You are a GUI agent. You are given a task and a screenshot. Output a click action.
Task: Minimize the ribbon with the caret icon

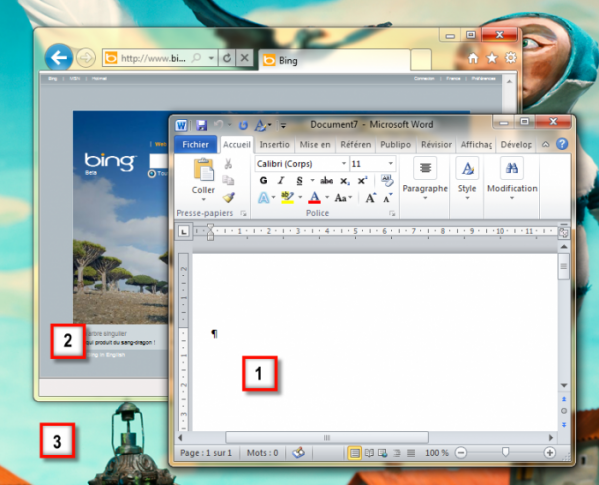point(546,144)
